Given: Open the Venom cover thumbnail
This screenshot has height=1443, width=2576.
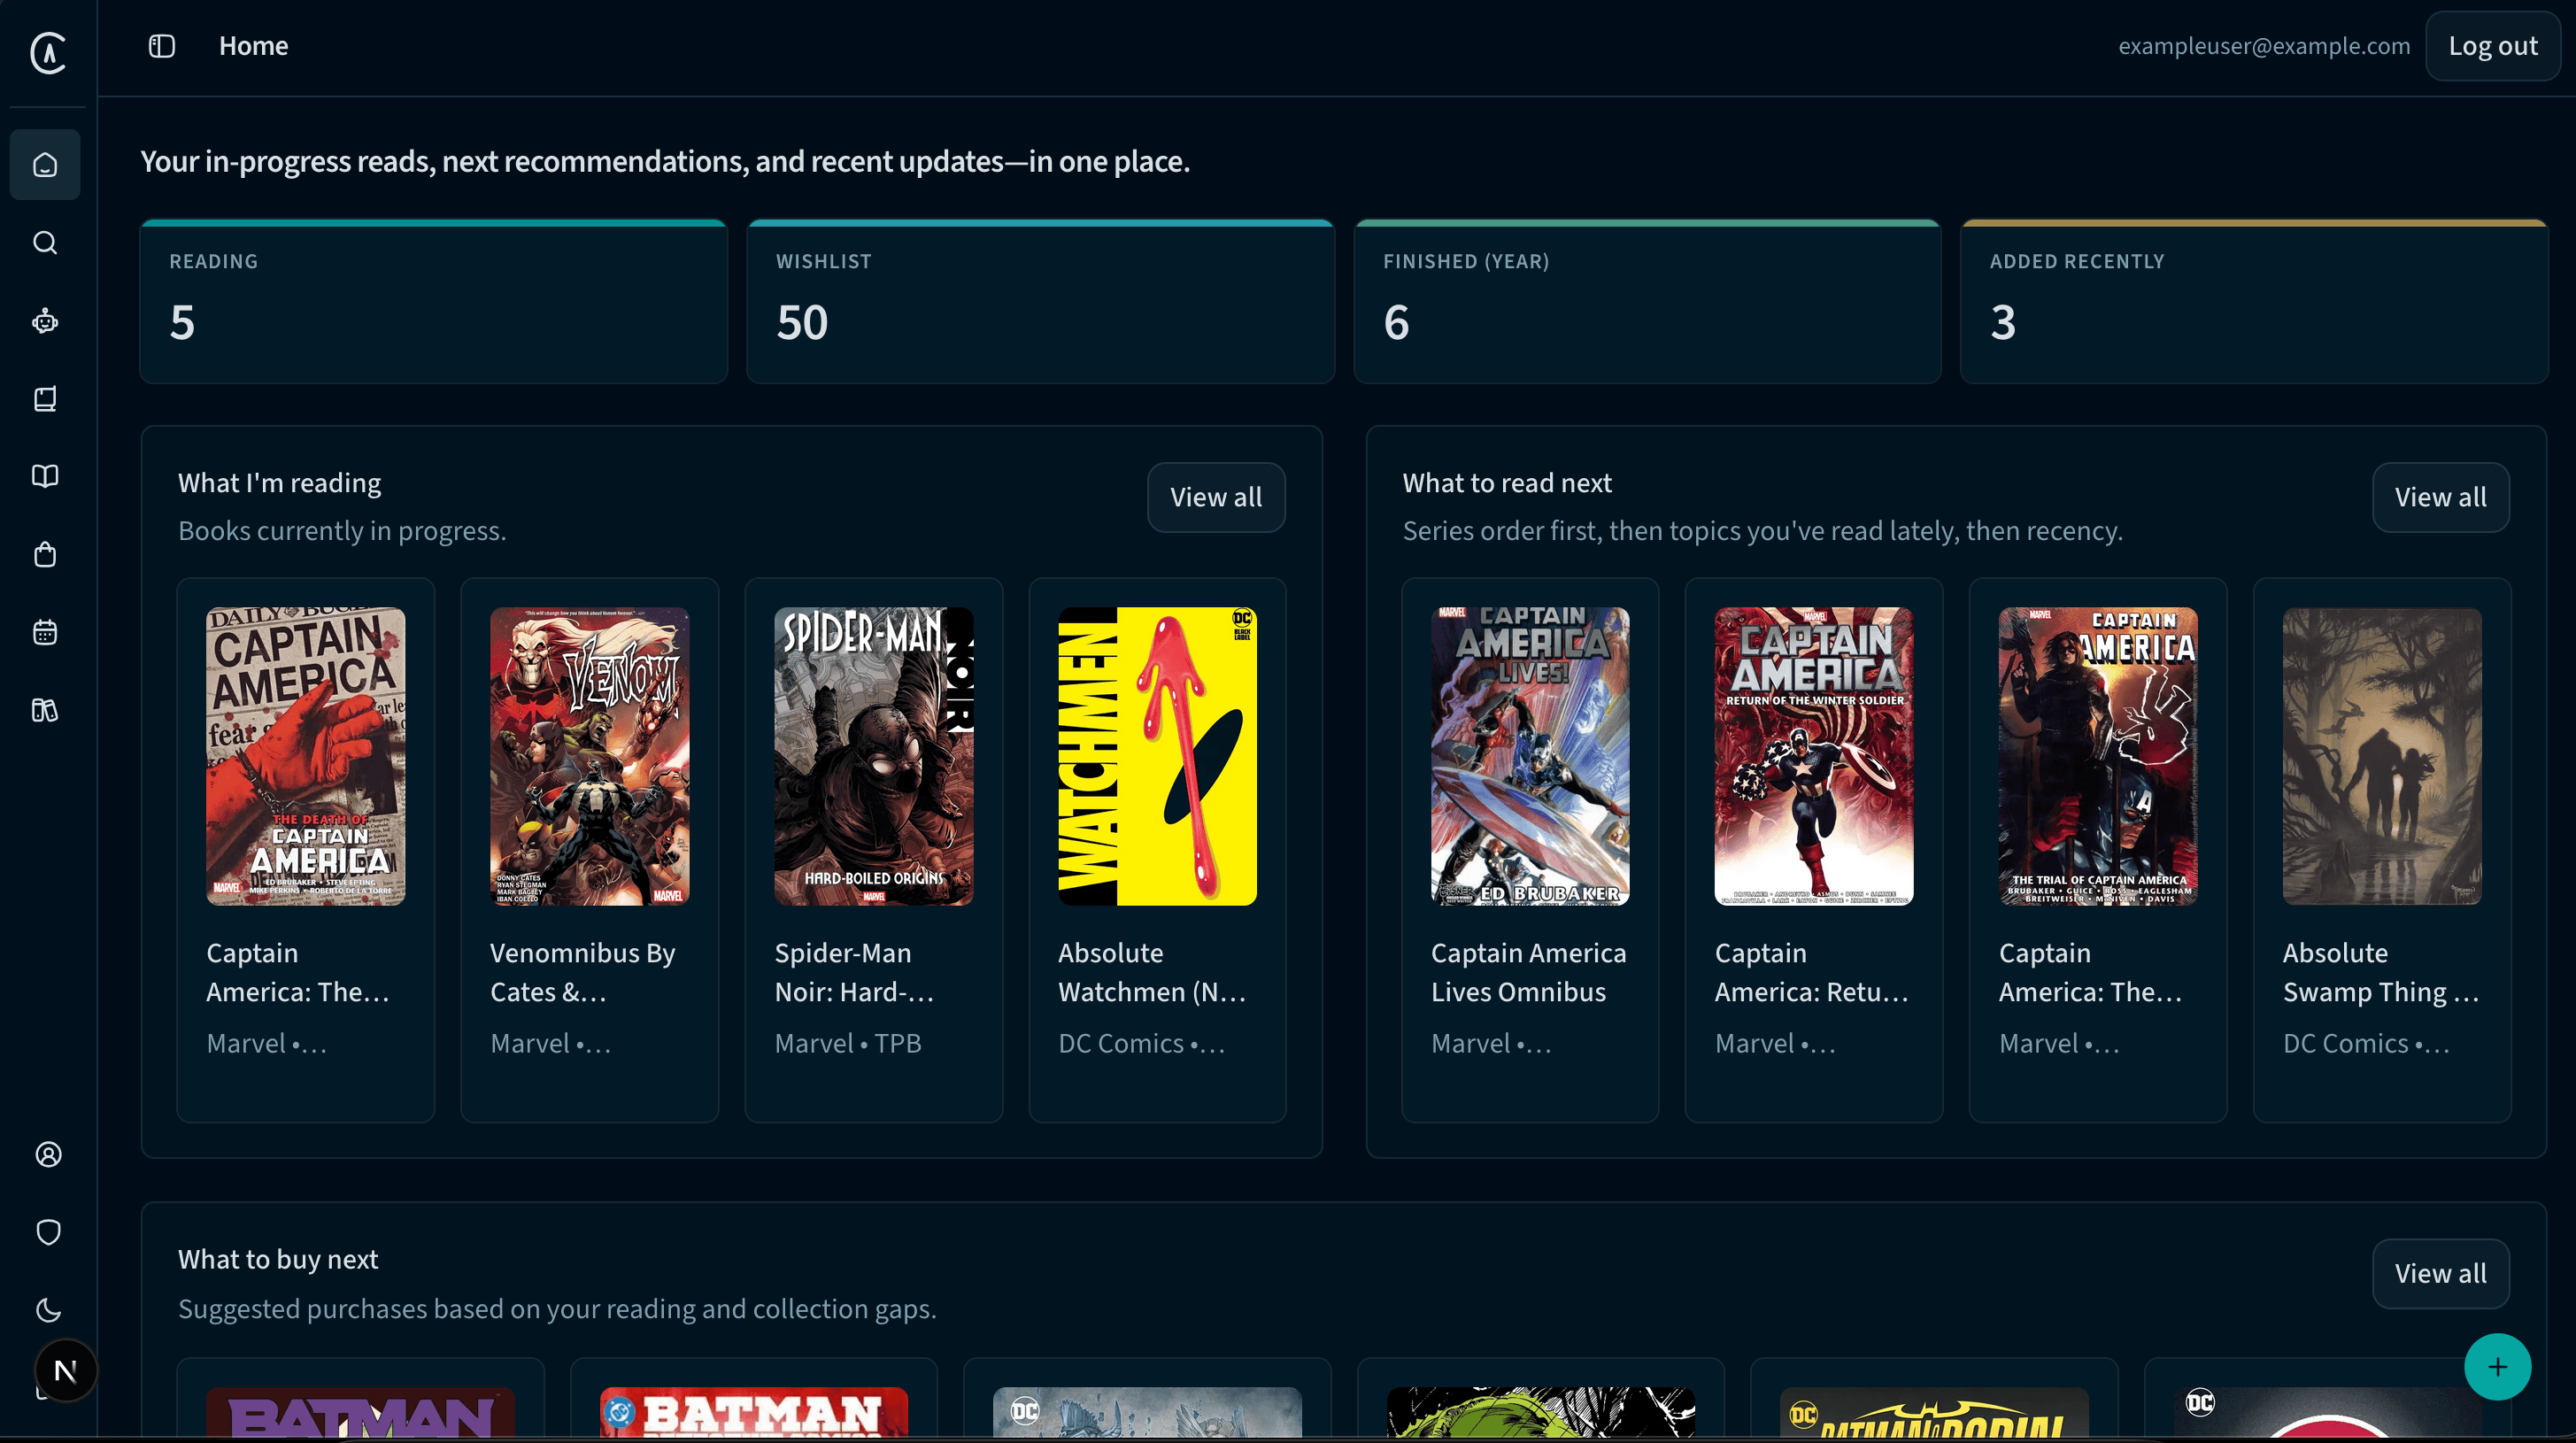Looking at the screenshot, I should tap(590, 756).
